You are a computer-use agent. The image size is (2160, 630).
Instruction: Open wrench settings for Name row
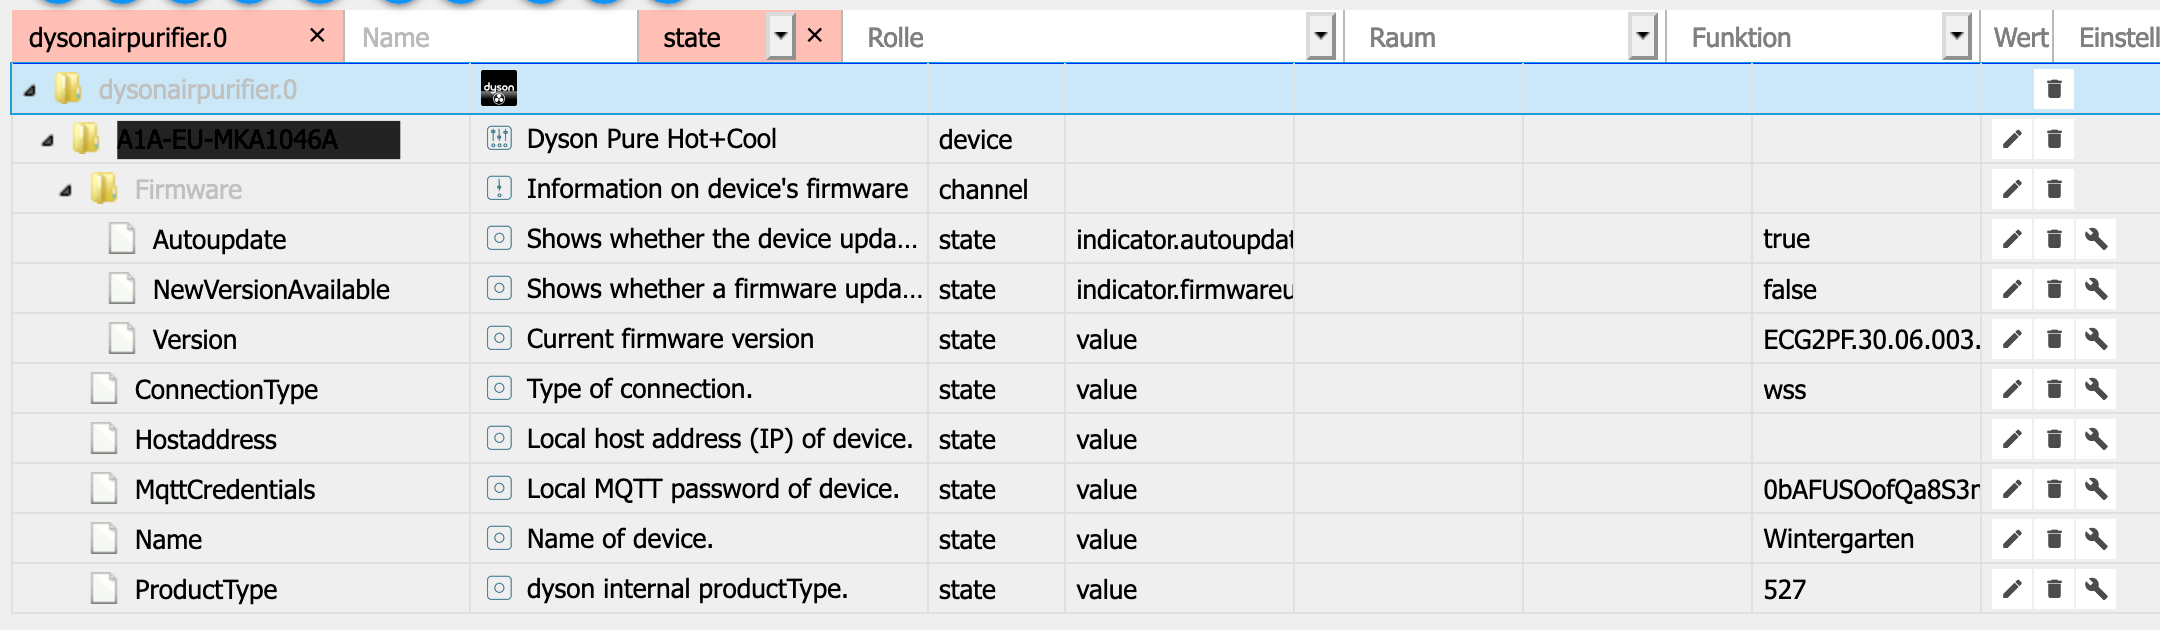[x=2096, y=539]
